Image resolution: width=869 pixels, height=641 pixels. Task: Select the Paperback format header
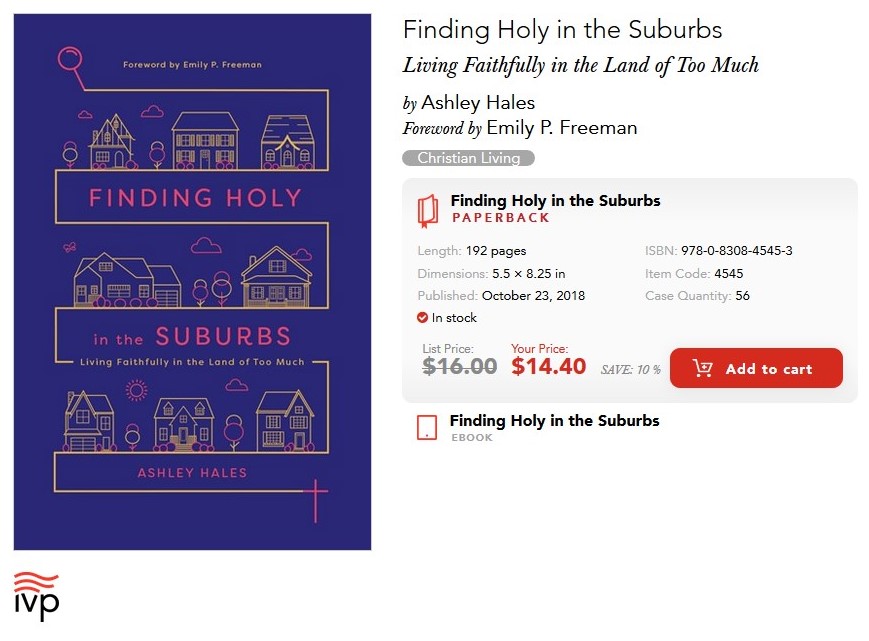coord(500,217)
